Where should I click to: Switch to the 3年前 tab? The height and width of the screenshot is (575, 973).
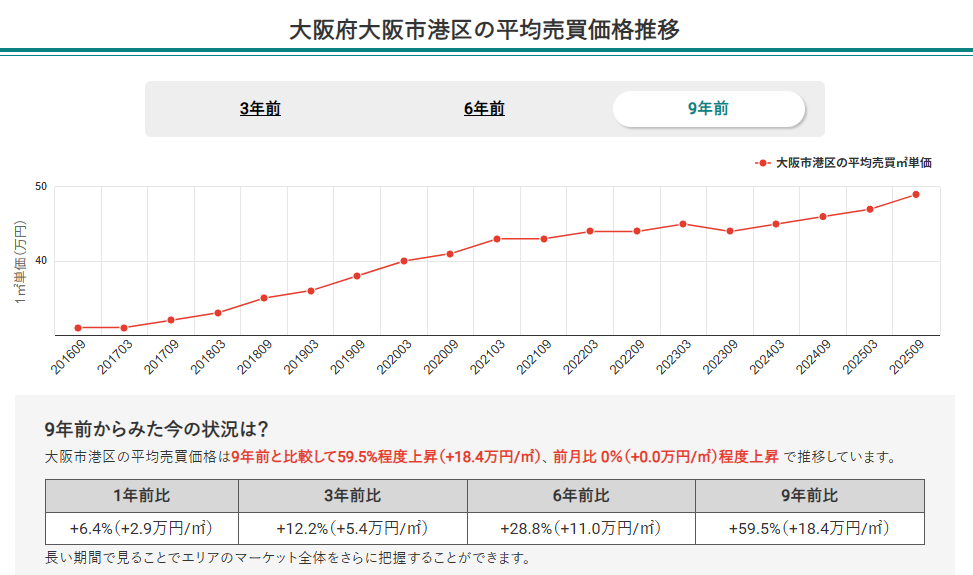point(260,109)
